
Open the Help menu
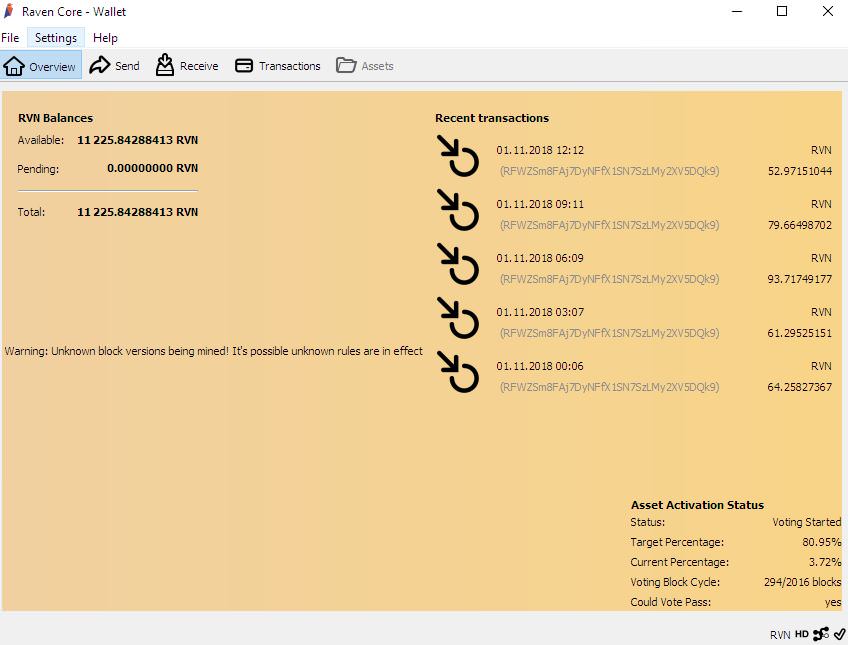tap(105, 38)
